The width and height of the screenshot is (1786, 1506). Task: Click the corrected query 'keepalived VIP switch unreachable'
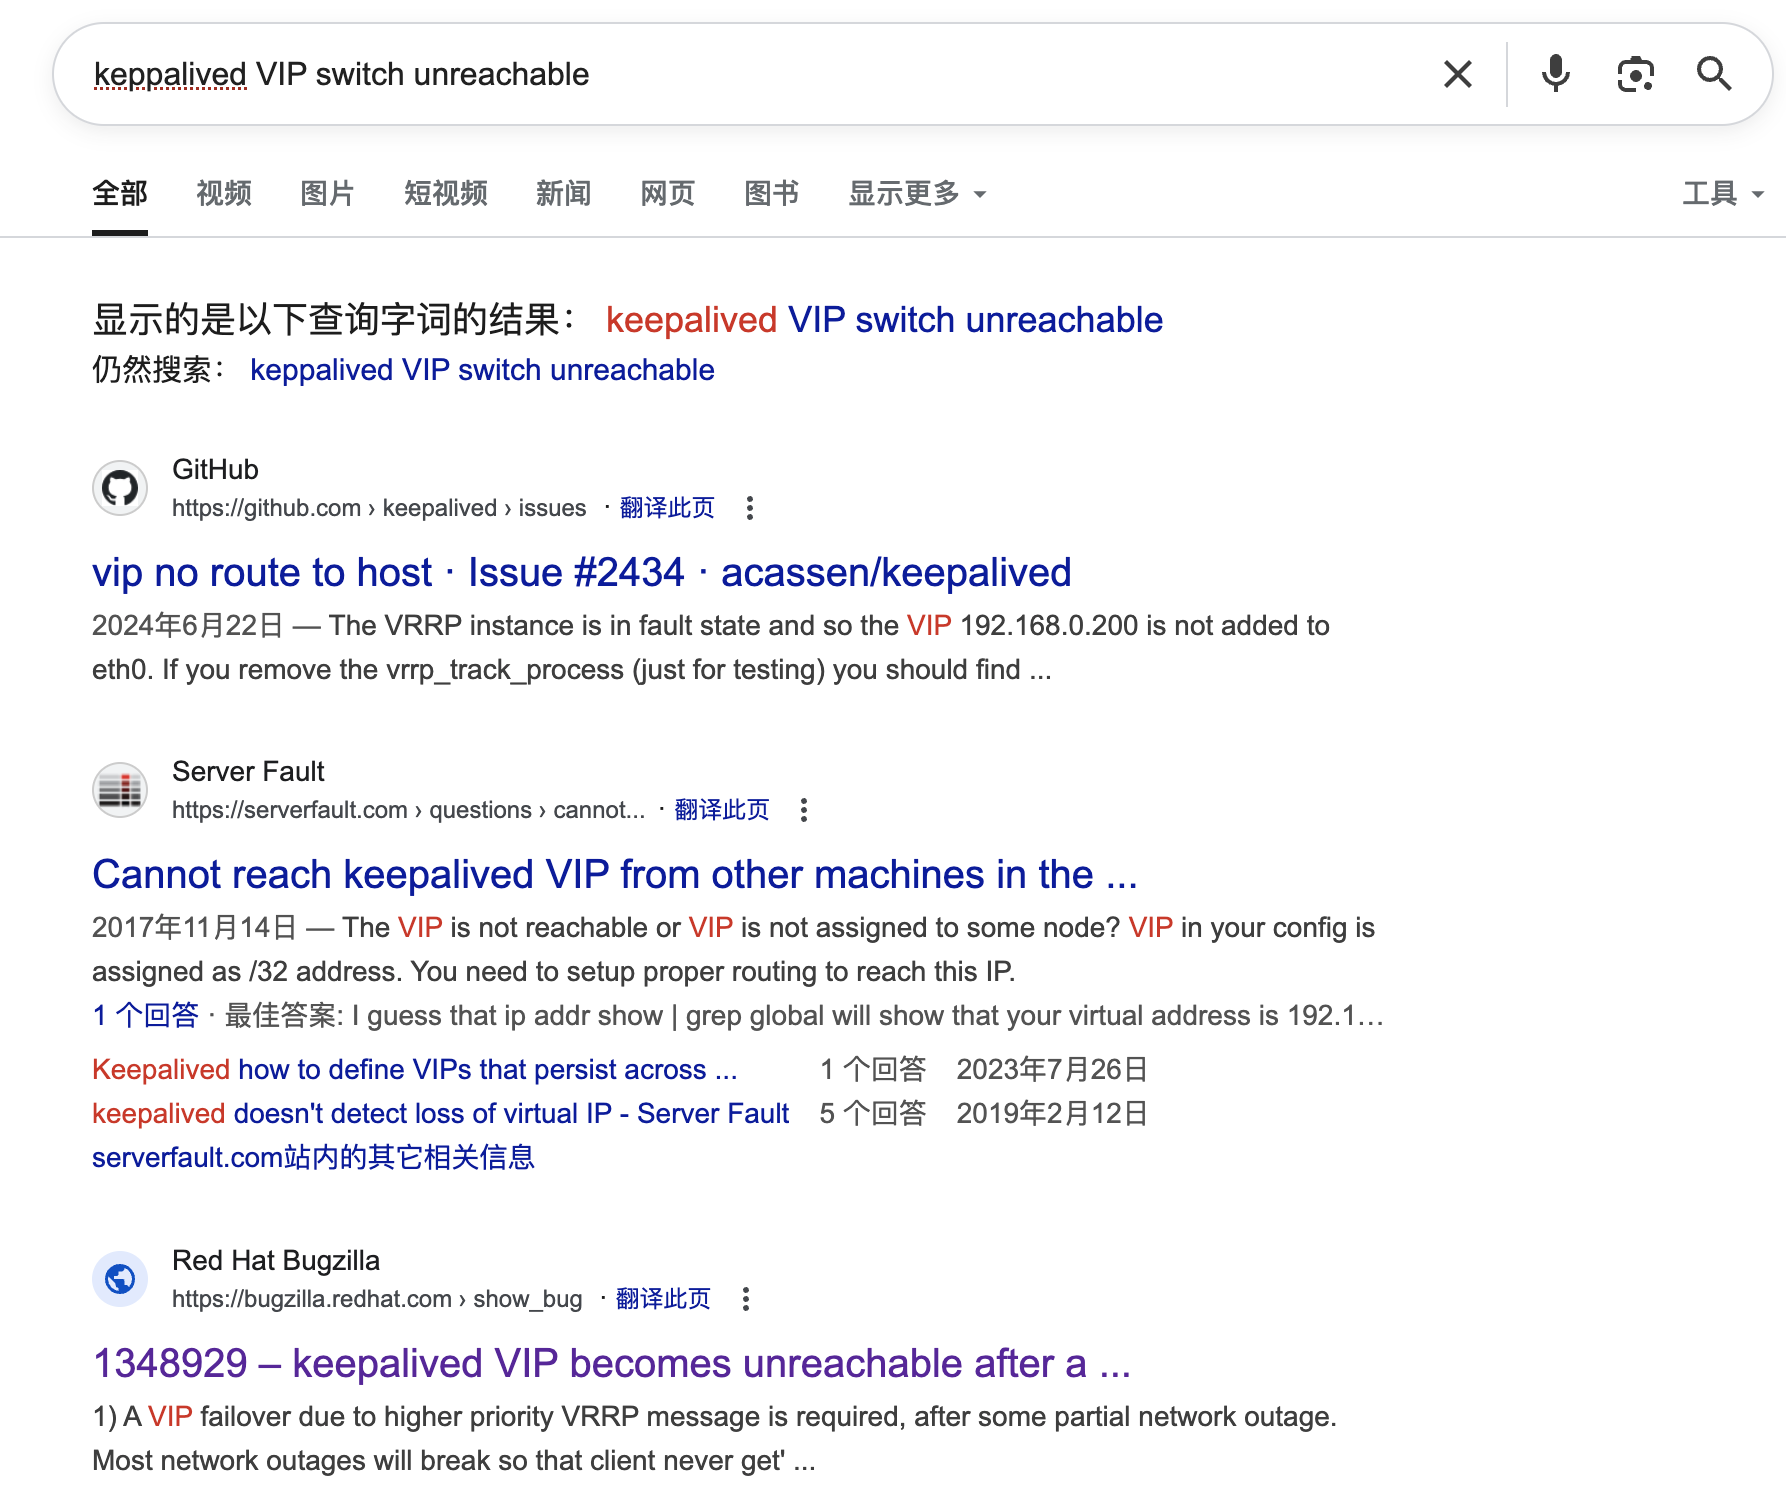[x=884, y=320]
